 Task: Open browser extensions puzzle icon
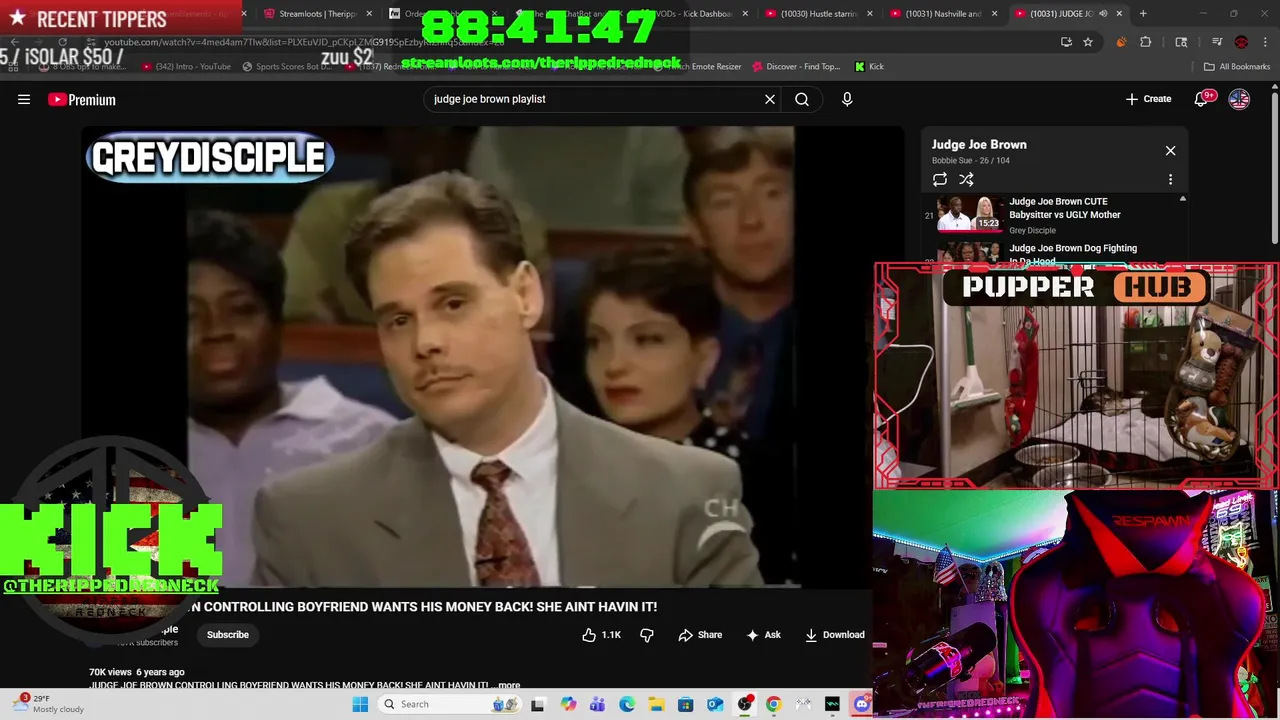(1146, 42)
